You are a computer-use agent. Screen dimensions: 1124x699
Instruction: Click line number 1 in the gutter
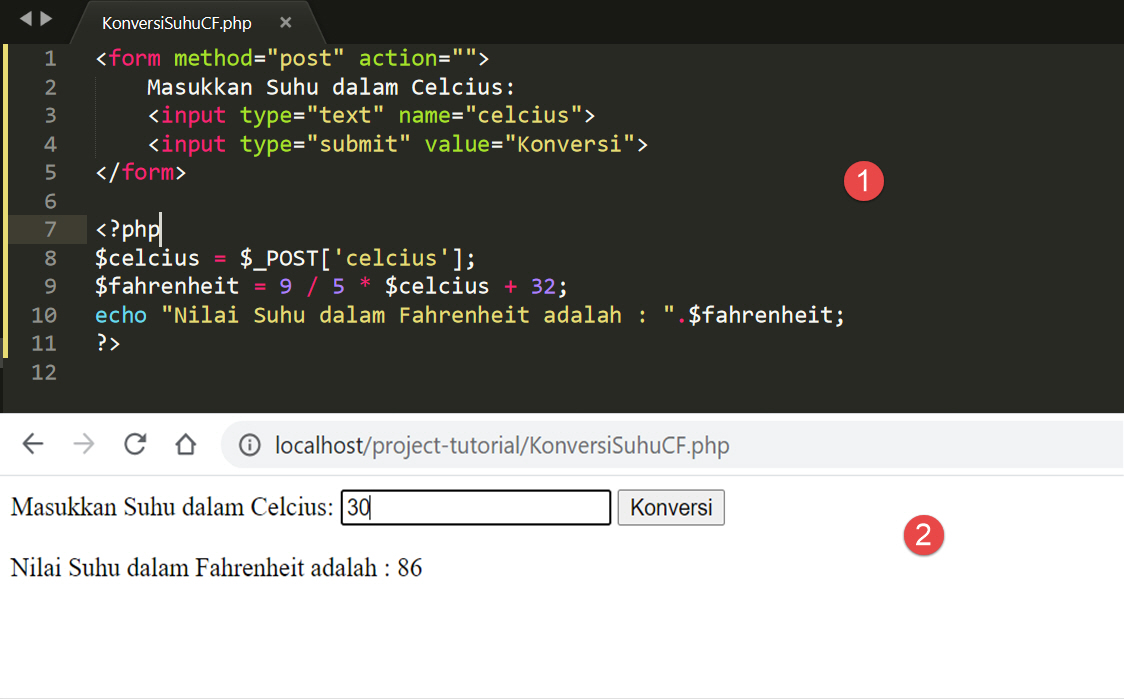[50, 58]
